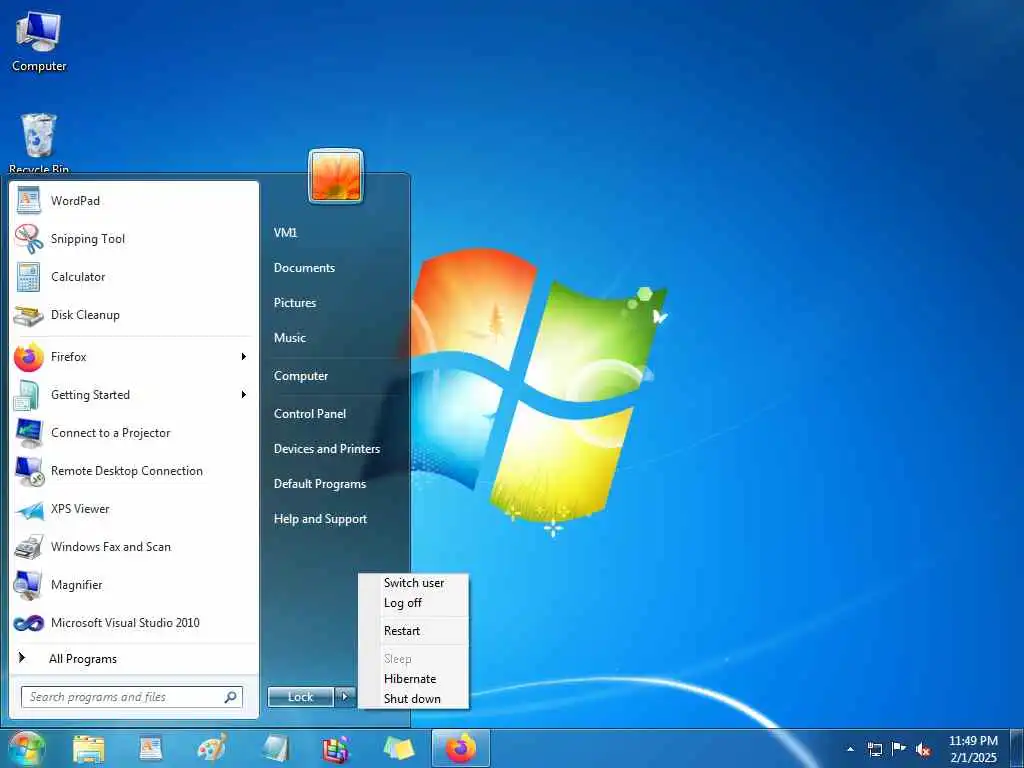The height and width of the screenshot is (768, 1024).
Task: Open the colorful blocks taskbar icon
Action: pos(336,749)
